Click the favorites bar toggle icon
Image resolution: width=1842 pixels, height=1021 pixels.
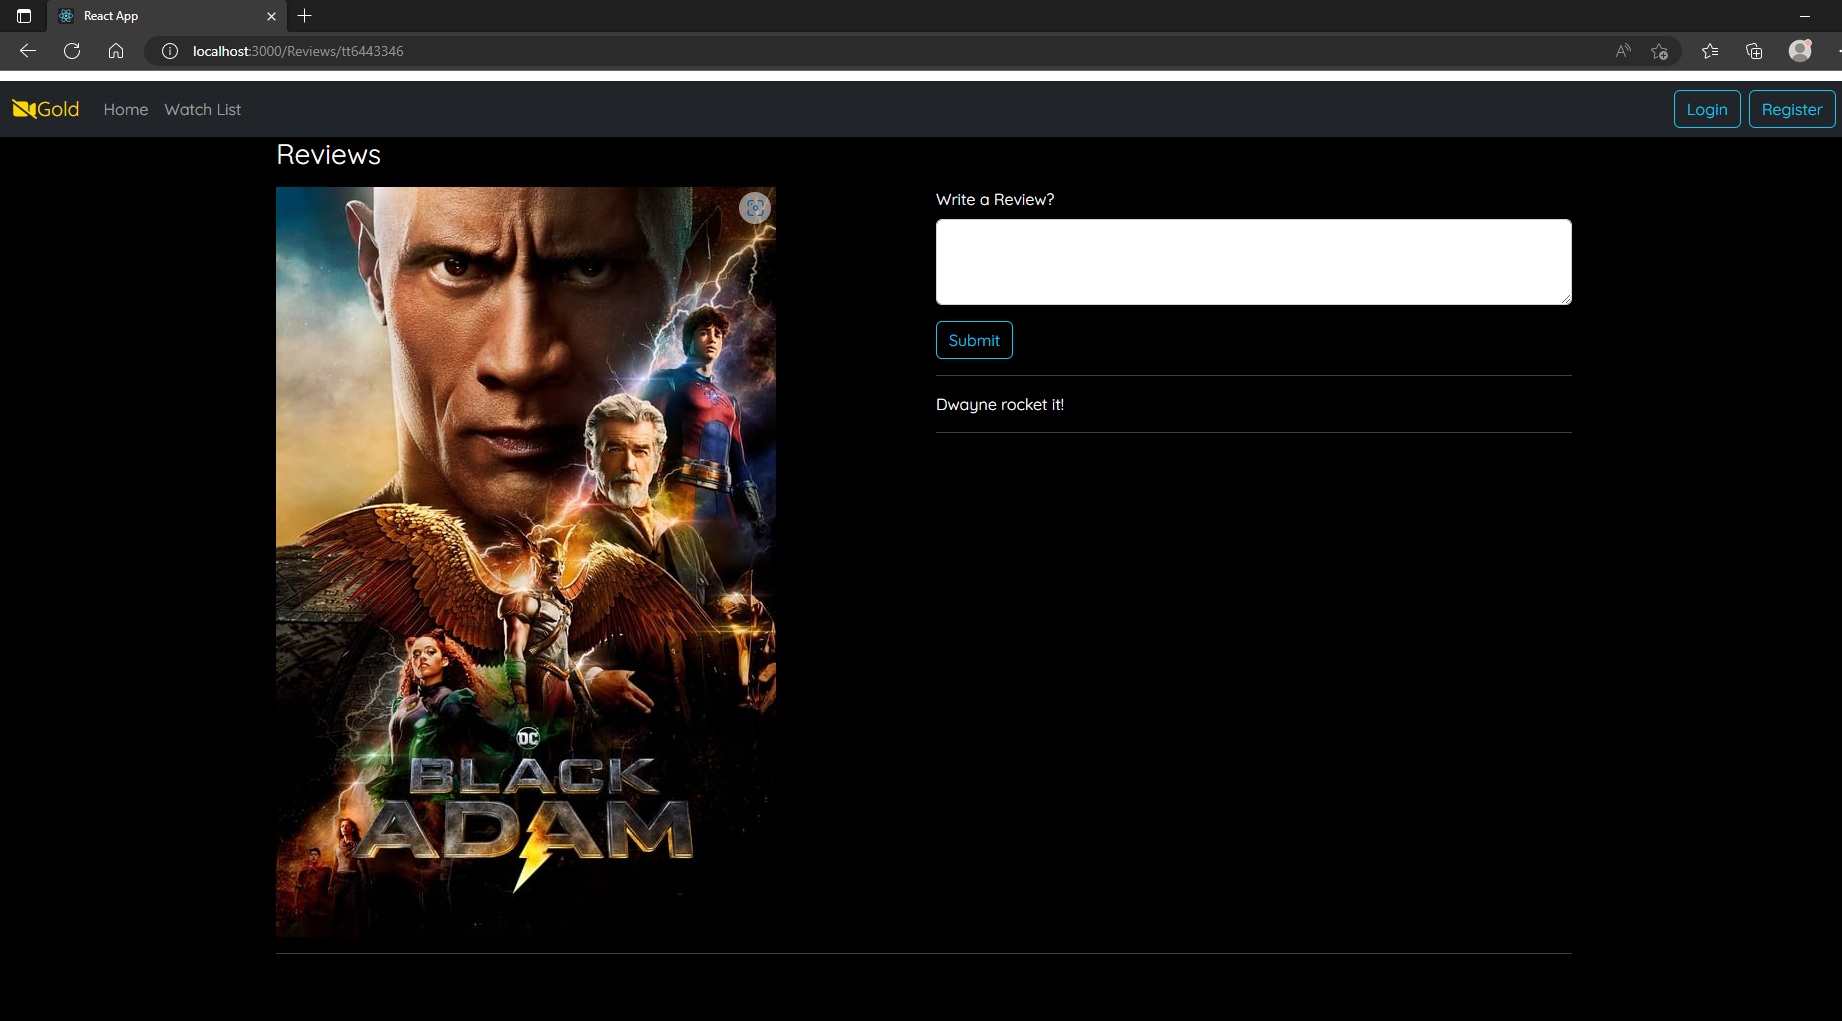tap(1710, 50)
